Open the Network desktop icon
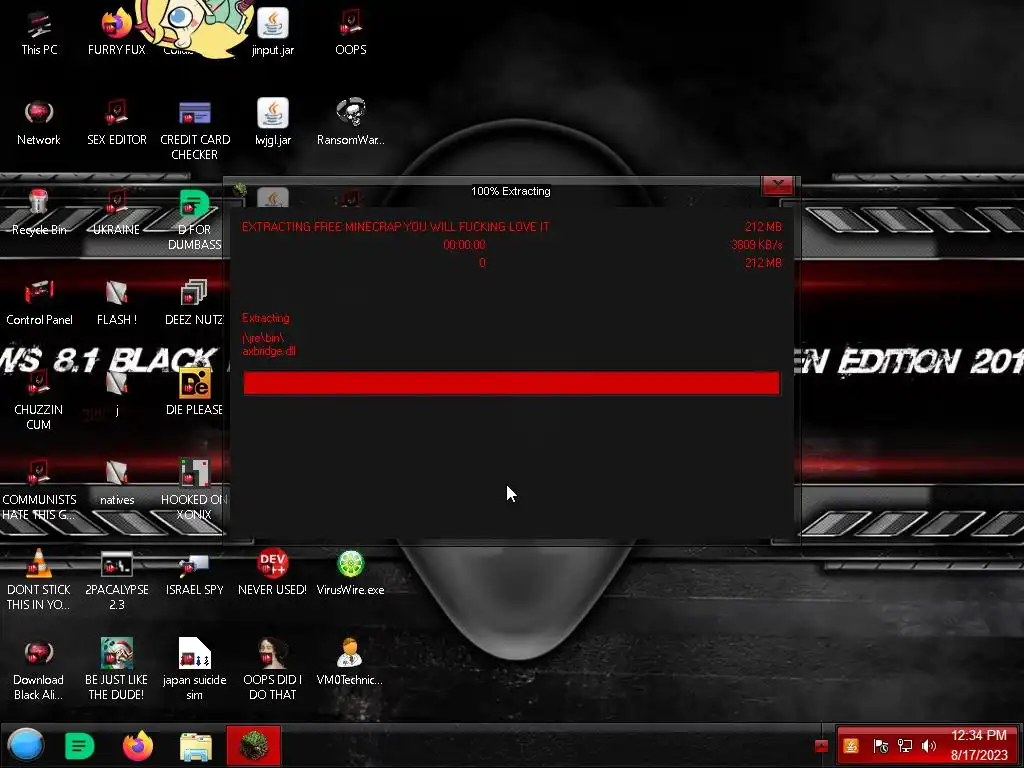Screen dimensions: 1024x768 point(39,123)
